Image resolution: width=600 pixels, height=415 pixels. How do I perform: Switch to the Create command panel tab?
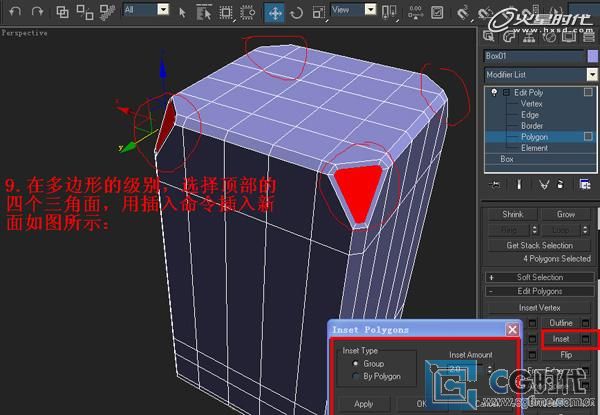pos(488,36)
